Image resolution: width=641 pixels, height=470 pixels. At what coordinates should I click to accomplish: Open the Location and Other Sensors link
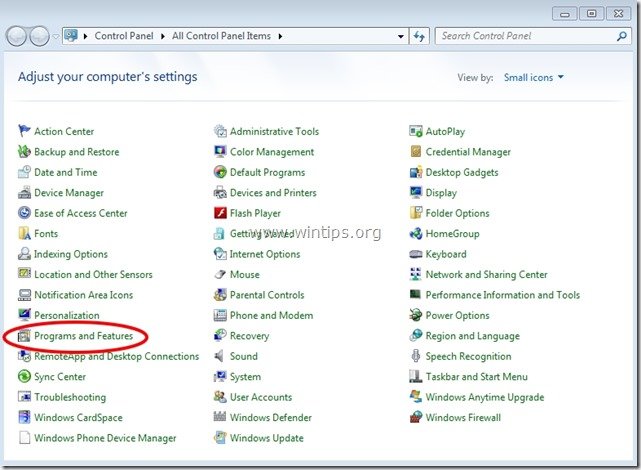(93, 274)
